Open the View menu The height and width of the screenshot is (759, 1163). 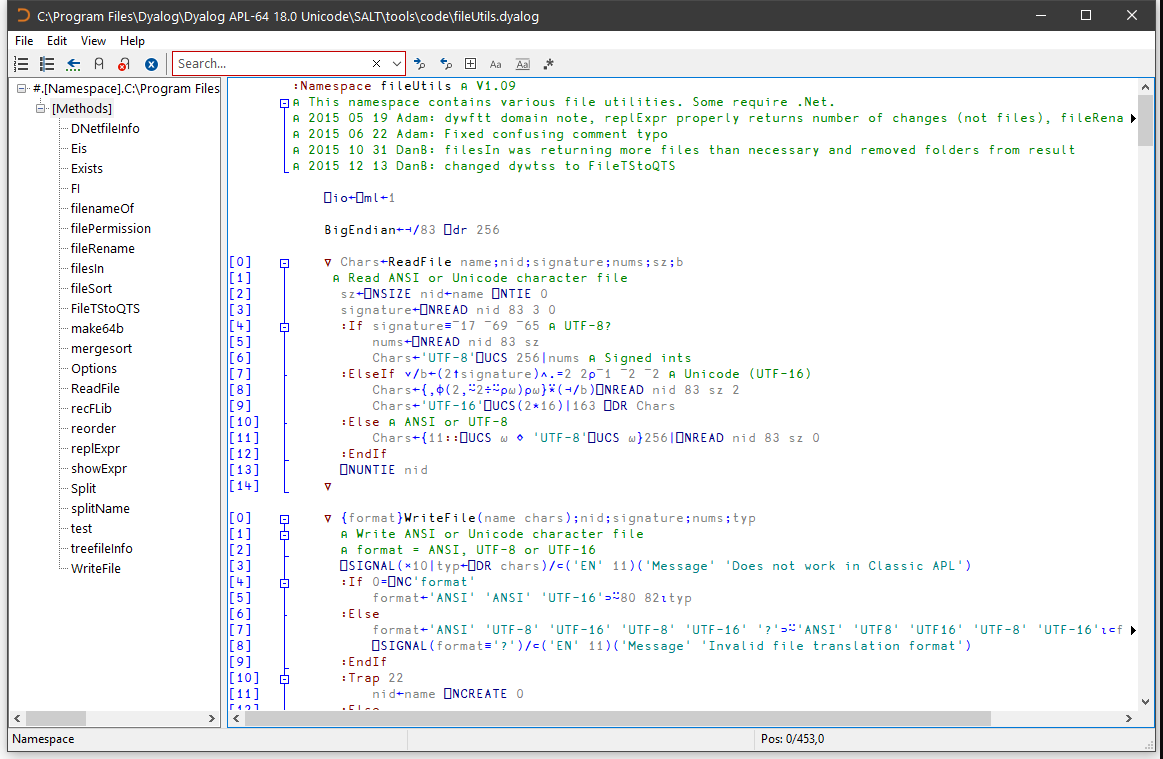point(93,41)
